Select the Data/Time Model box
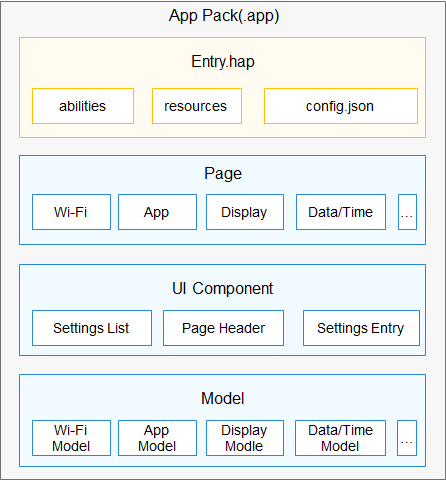This screenshot has height=480, width=446. point(340,438)
